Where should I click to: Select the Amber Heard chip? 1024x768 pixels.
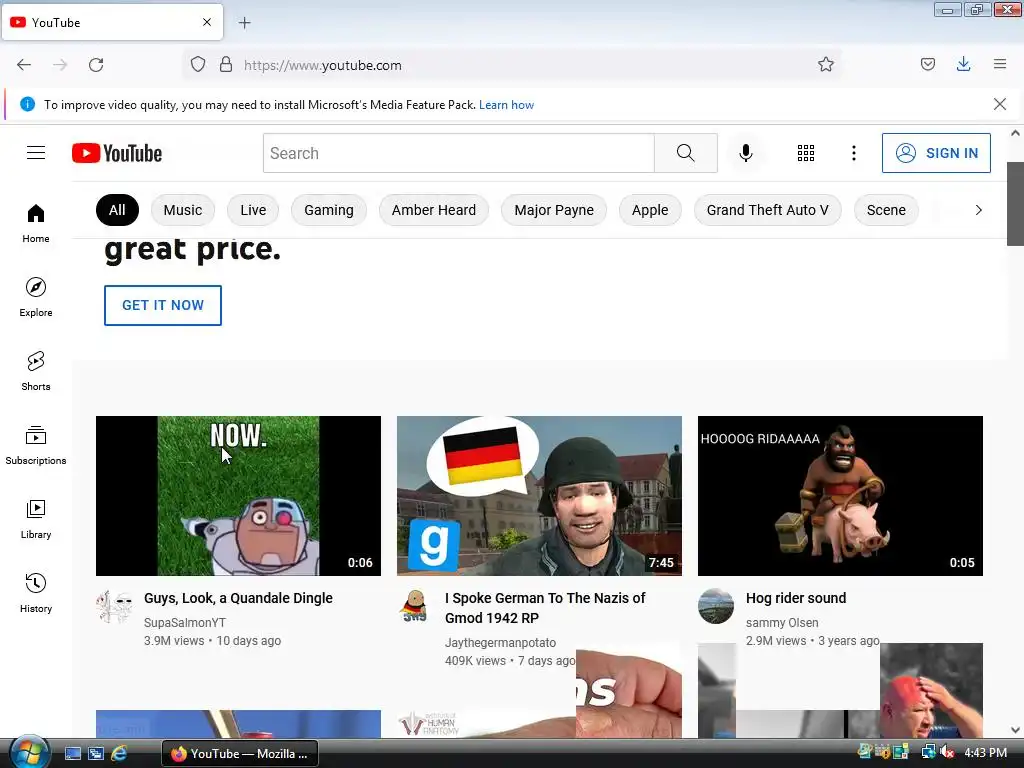434,210
